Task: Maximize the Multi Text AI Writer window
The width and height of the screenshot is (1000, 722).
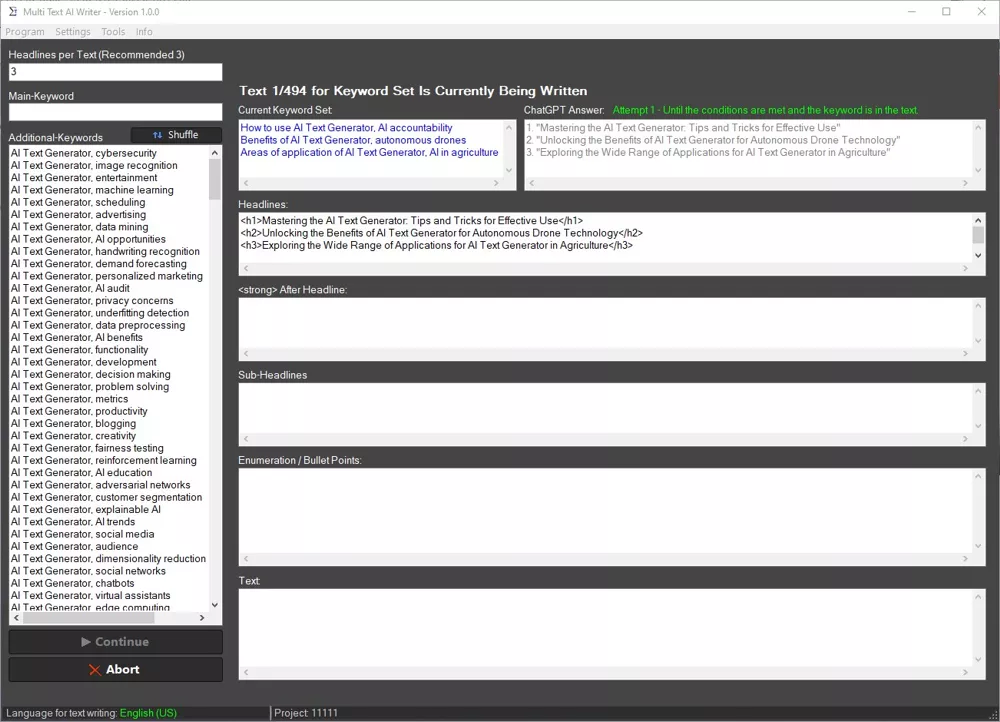Action: coord(946,11)
